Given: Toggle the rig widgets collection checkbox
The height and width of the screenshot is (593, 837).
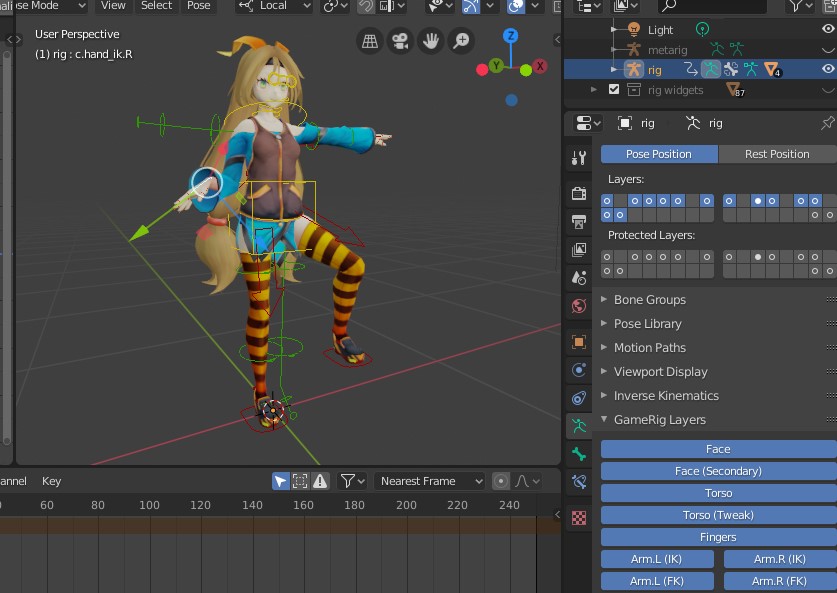Looking at the screenshot, I should [x=614, y=90].
